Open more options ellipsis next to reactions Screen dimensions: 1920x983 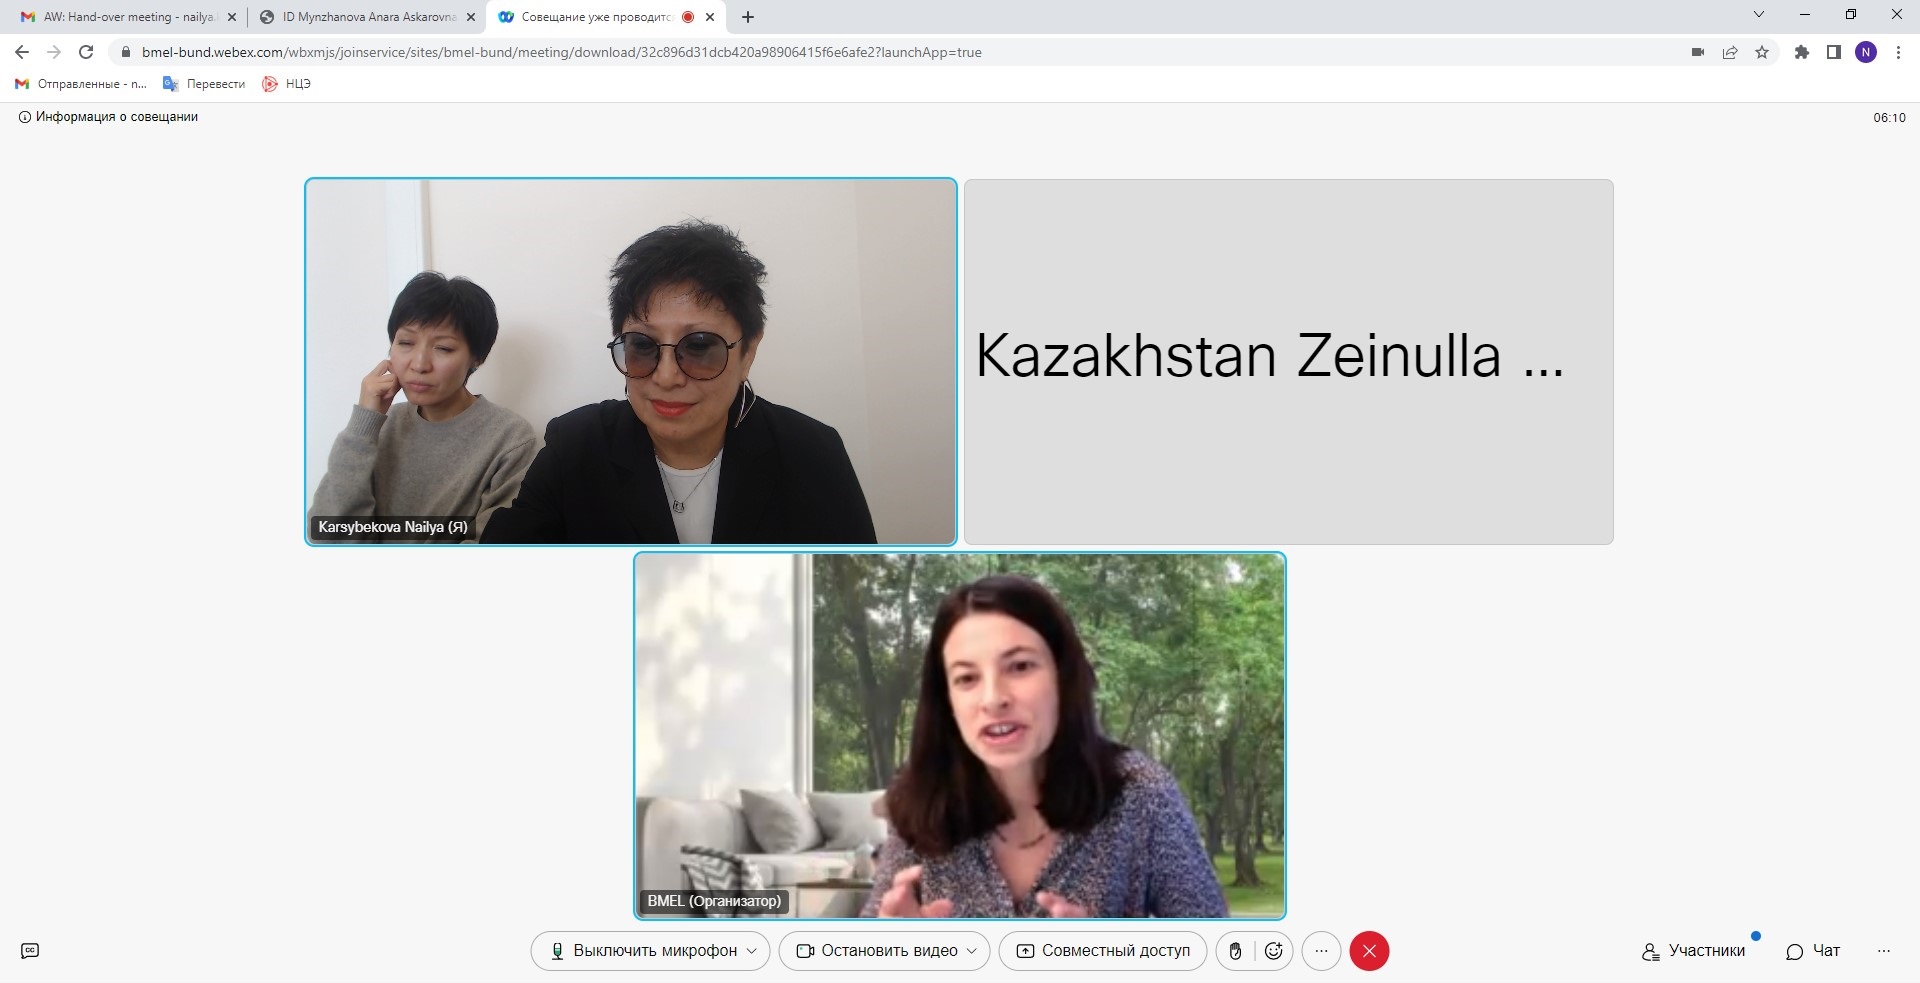tap(1321, 951)
